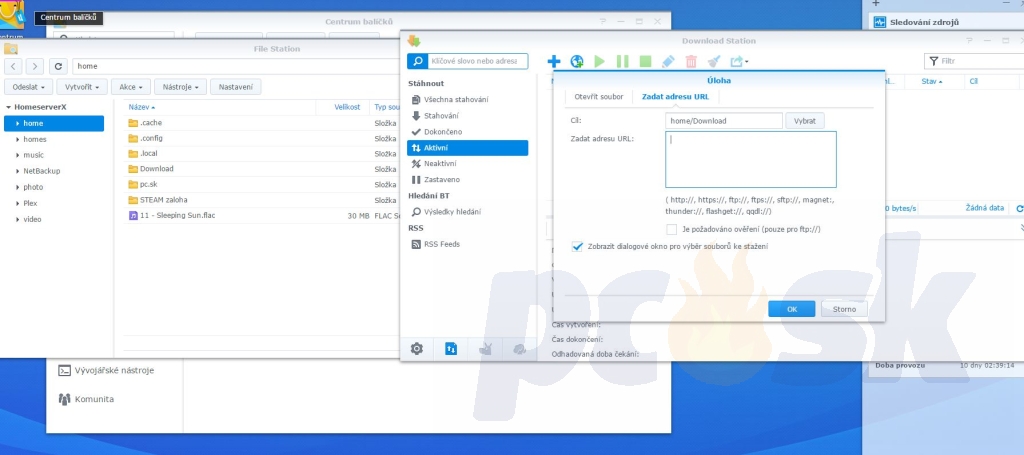This screenshot has width=1024, height=455.
Task: Open RSS Feeds in sidebar
Action: [467, 244]
